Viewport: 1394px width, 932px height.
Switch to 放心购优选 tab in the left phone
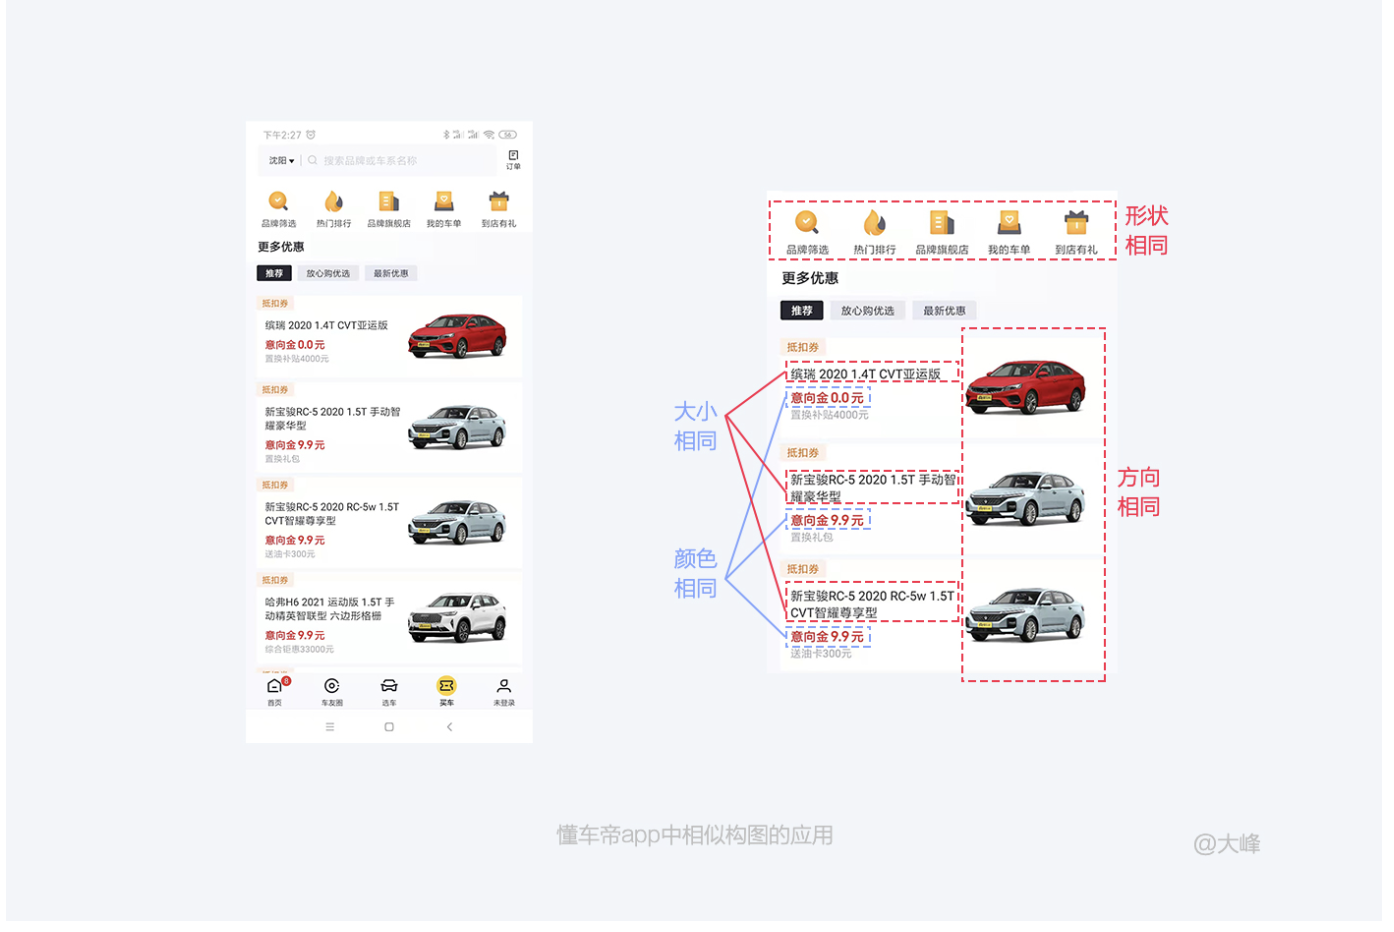tap(328, 273)
